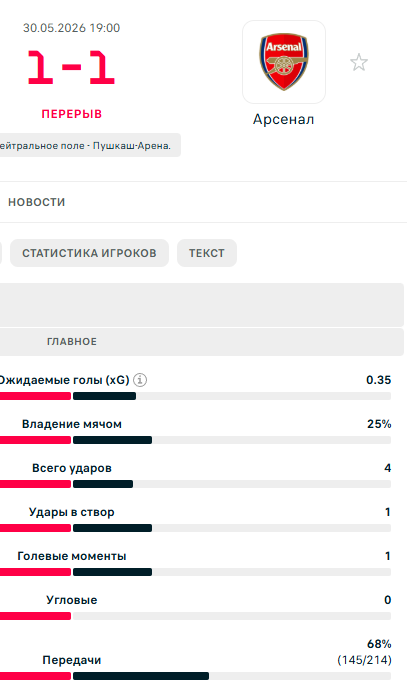Open the Арсенал team name link
Screen dimensions: 407x695
(x=284, y=119)
